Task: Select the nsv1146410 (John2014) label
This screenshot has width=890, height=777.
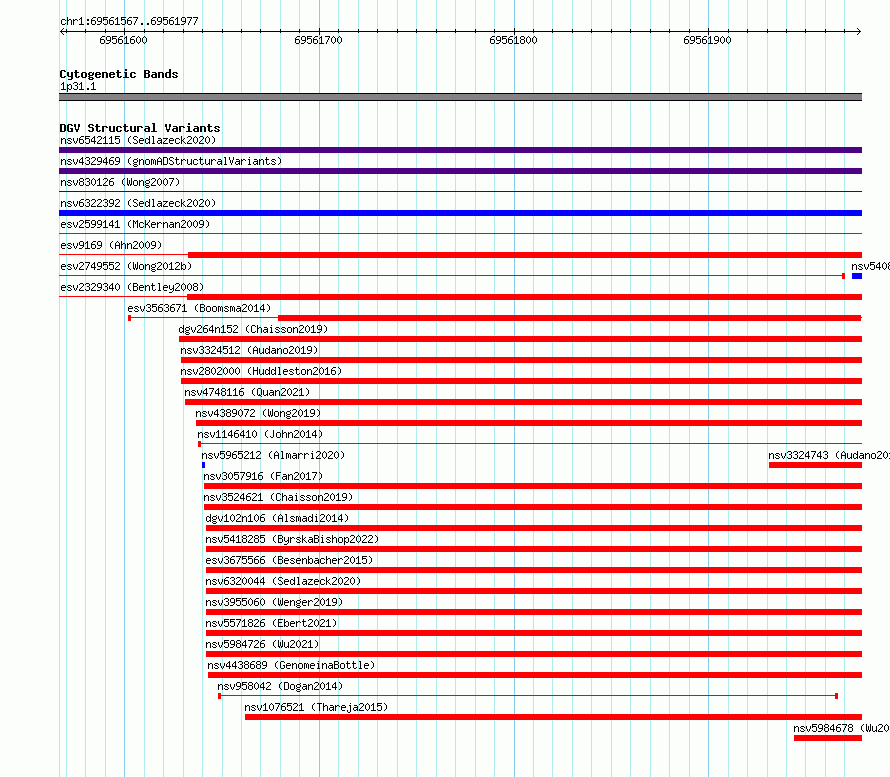Action: (260, 434)
